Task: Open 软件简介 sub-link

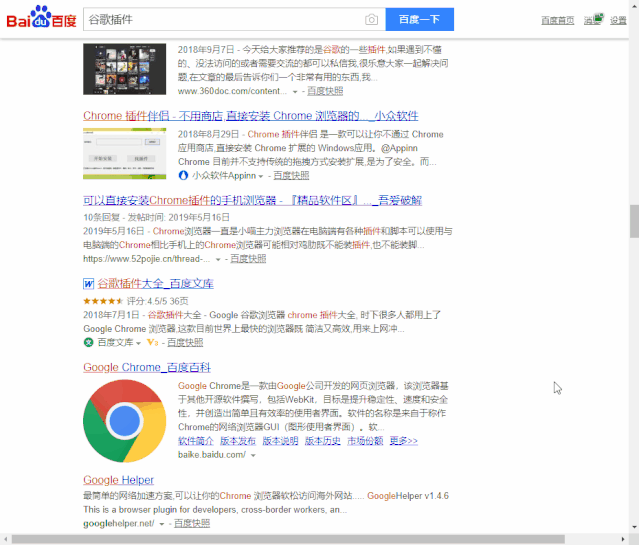Action: coord(196,441)
